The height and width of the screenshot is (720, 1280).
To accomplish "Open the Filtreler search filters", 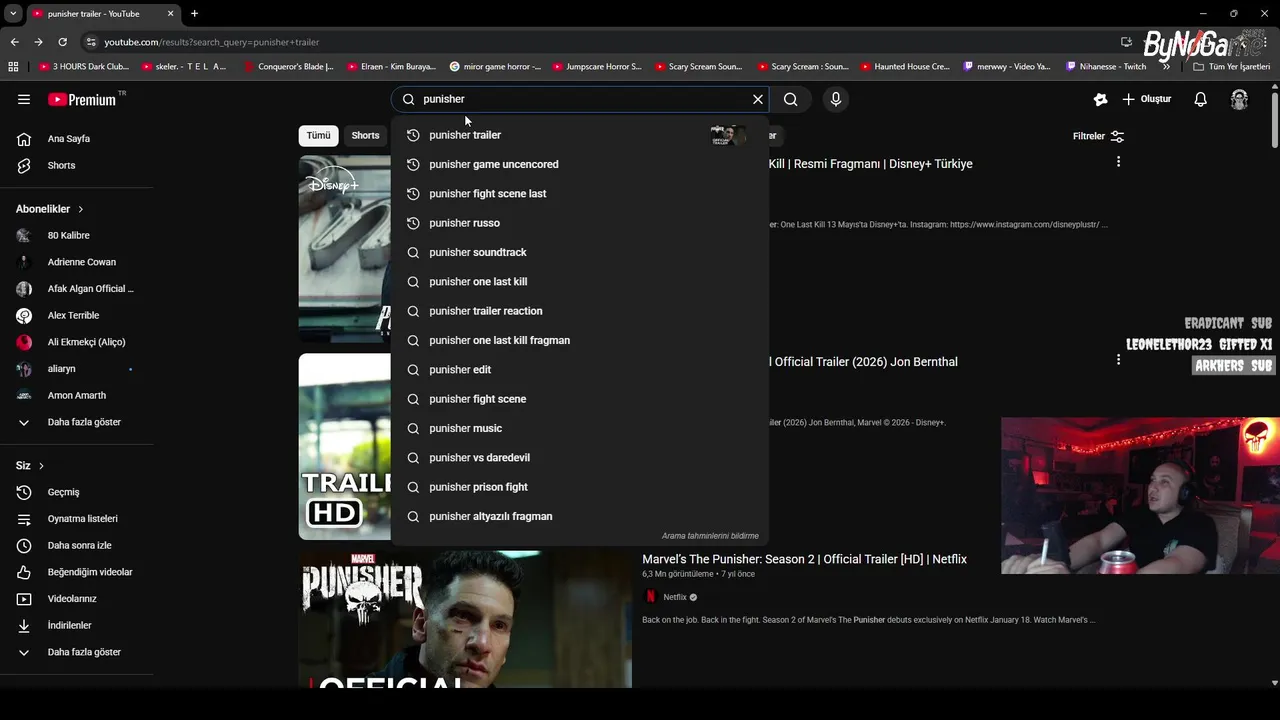I will 1098,136.
